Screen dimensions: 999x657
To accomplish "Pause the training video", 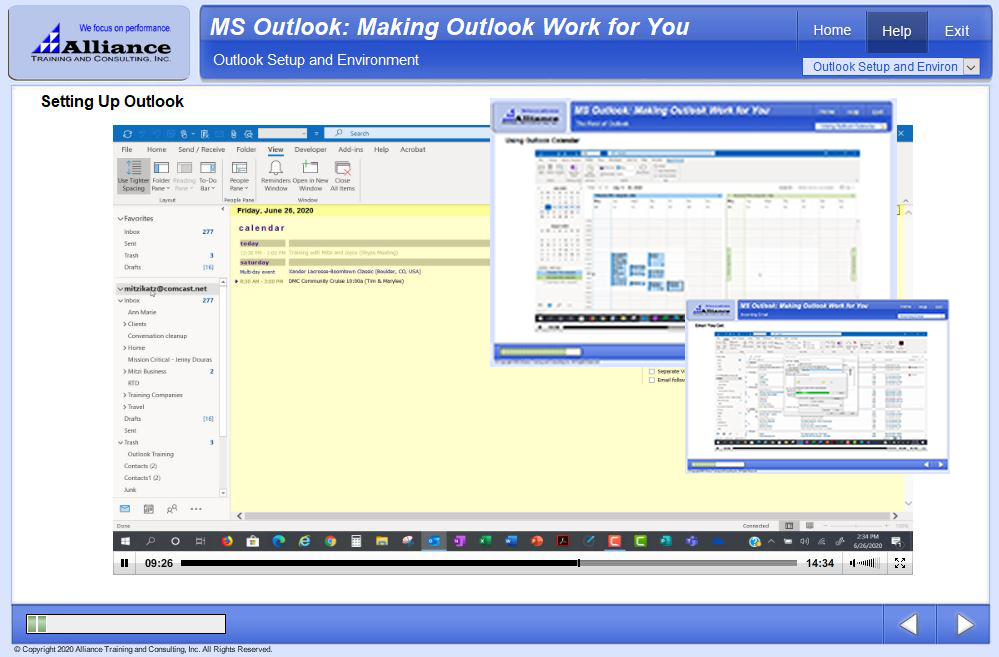I will pos(125,563).
